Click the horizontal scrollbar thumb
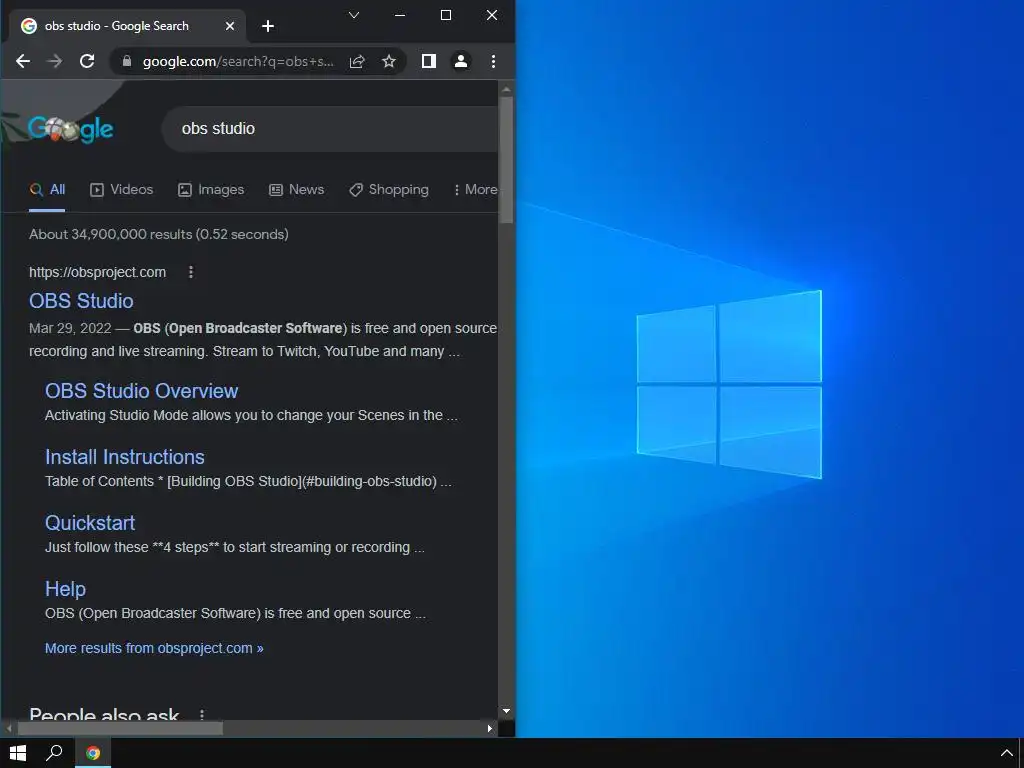 120,728
